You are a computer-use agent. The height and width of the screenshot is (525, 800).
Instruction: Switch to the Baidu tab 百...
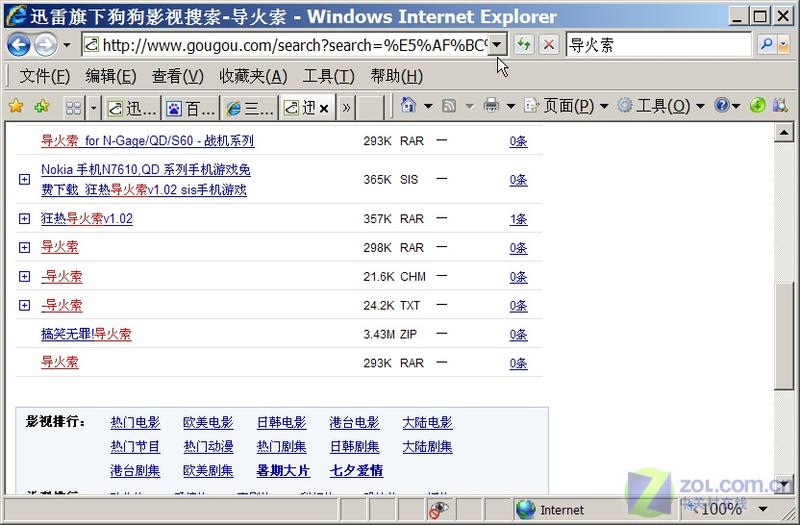click(x=190, y=108)
